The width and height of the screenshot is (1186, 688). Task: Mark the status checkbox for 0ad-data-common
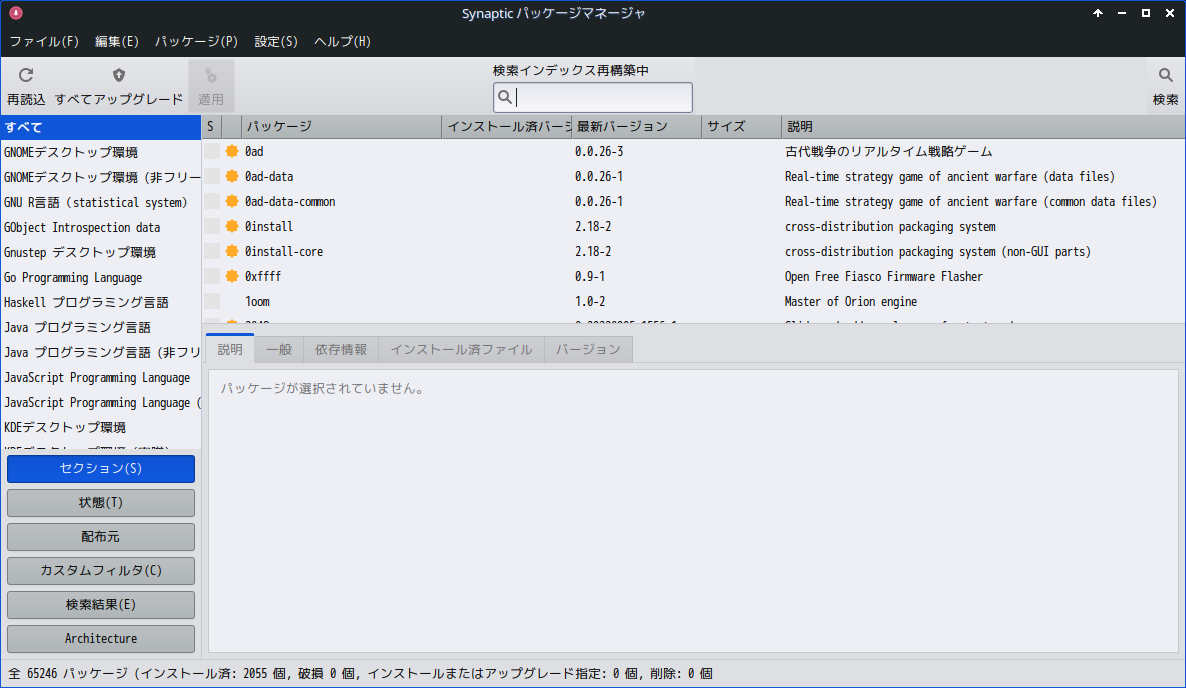point(212,201)
